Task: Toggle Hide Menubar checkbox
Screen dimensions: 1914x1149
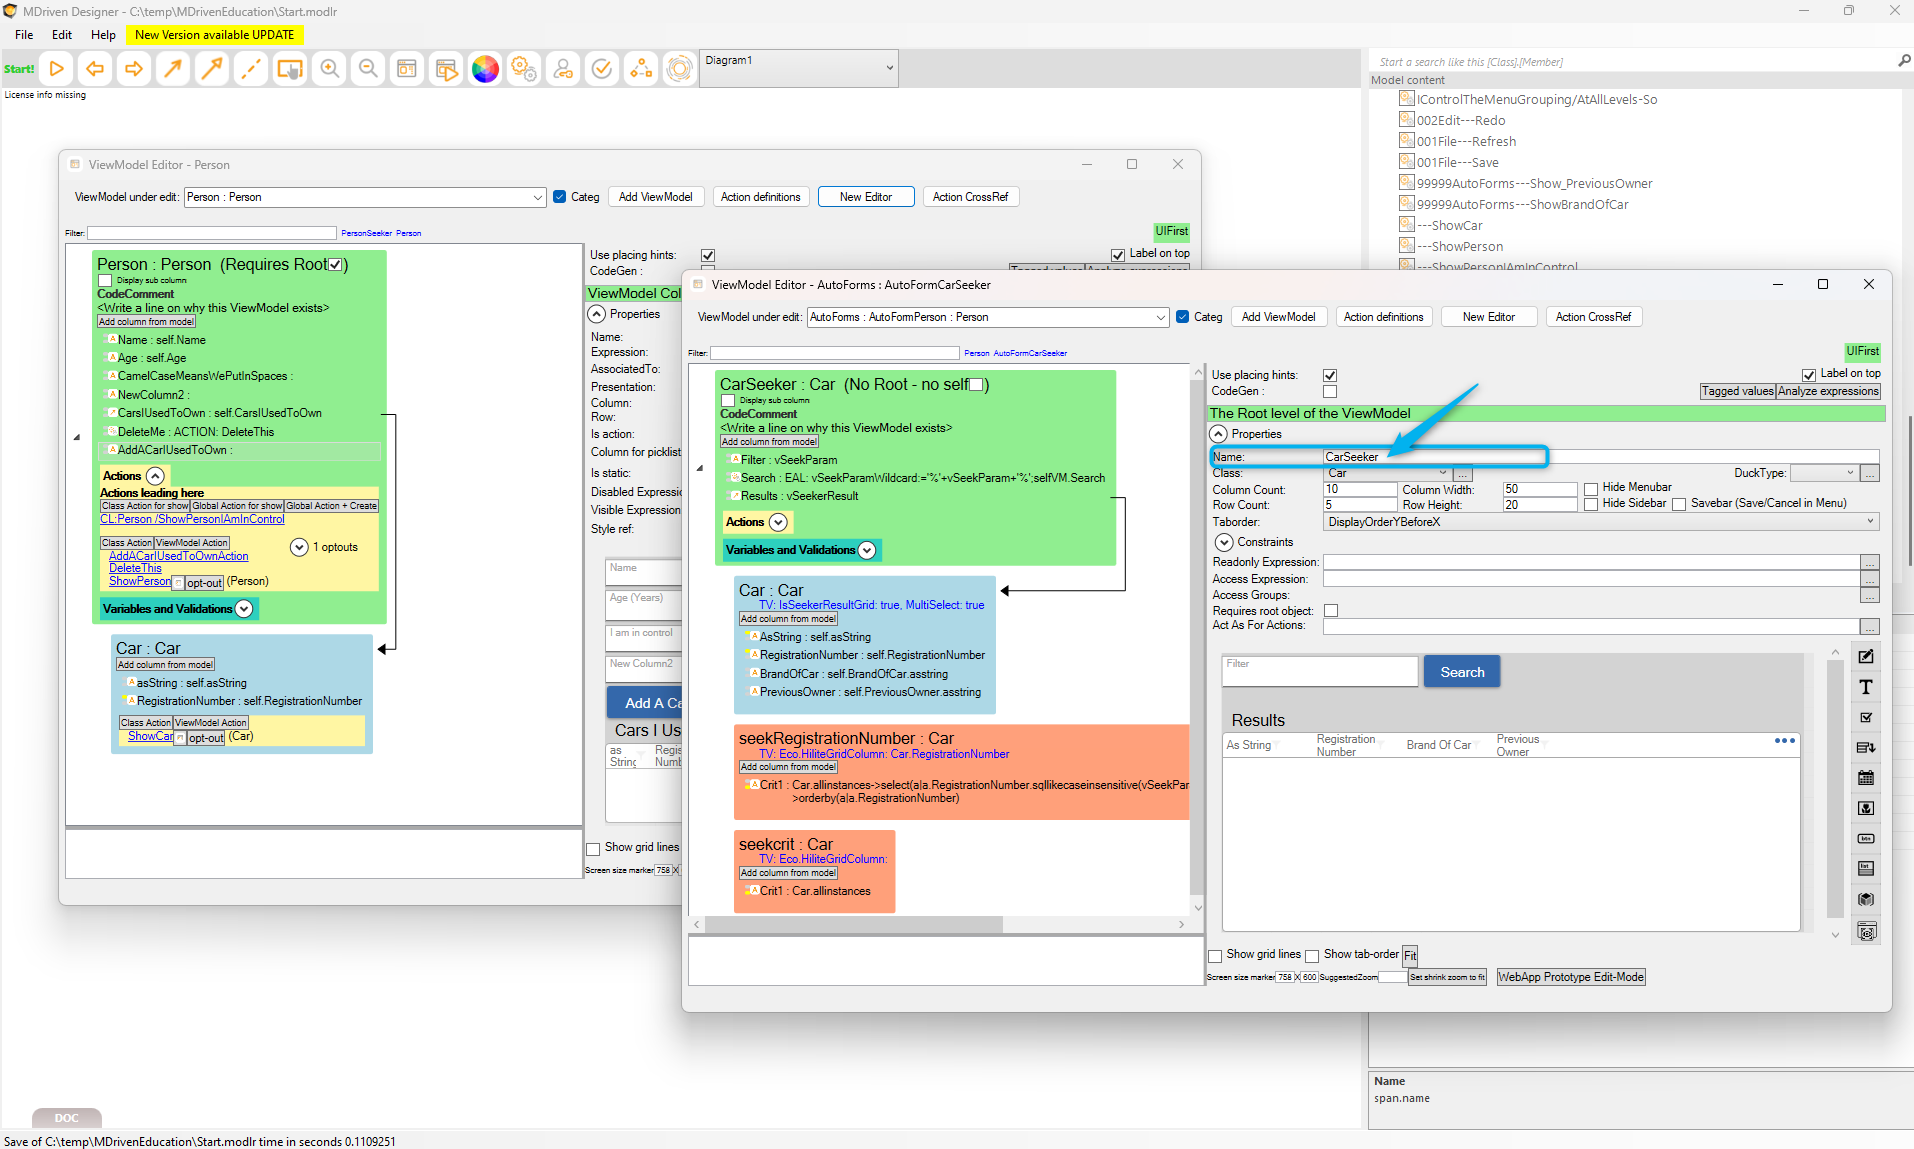Action: click(1591, 489)
